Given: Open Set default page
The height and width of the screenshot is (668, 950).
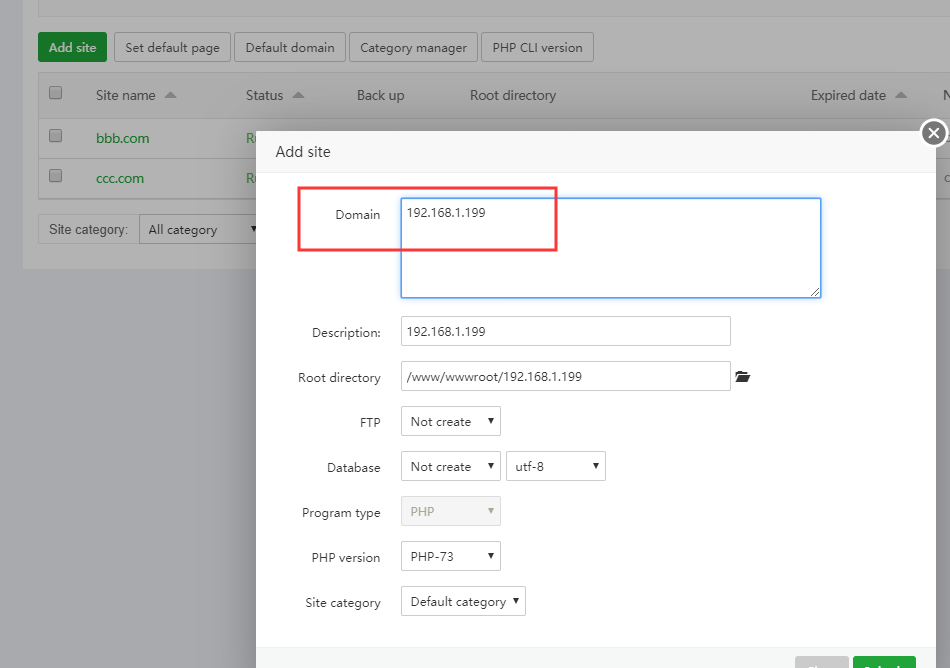Looking at the screenshot, I should [173, 47].
